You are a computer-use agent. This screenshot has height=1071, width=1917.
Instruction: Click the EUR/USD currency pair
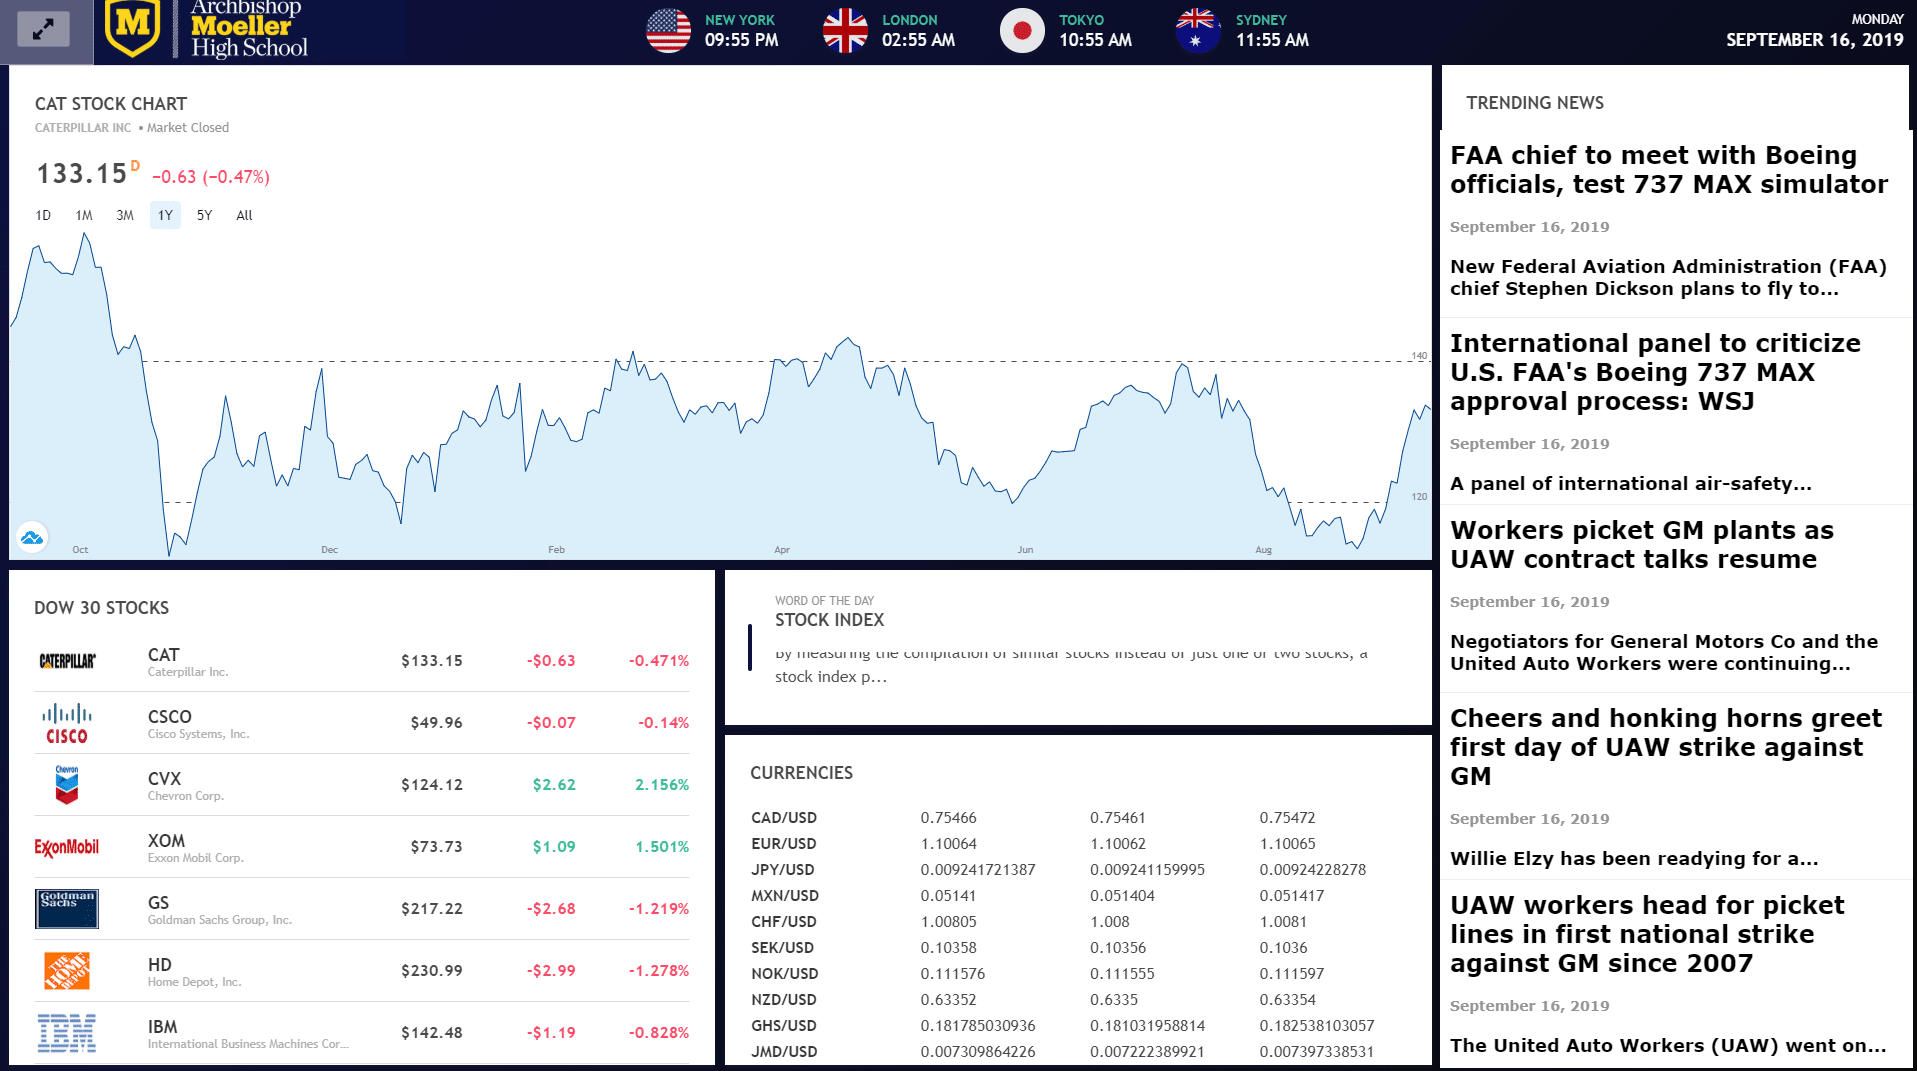784,844
